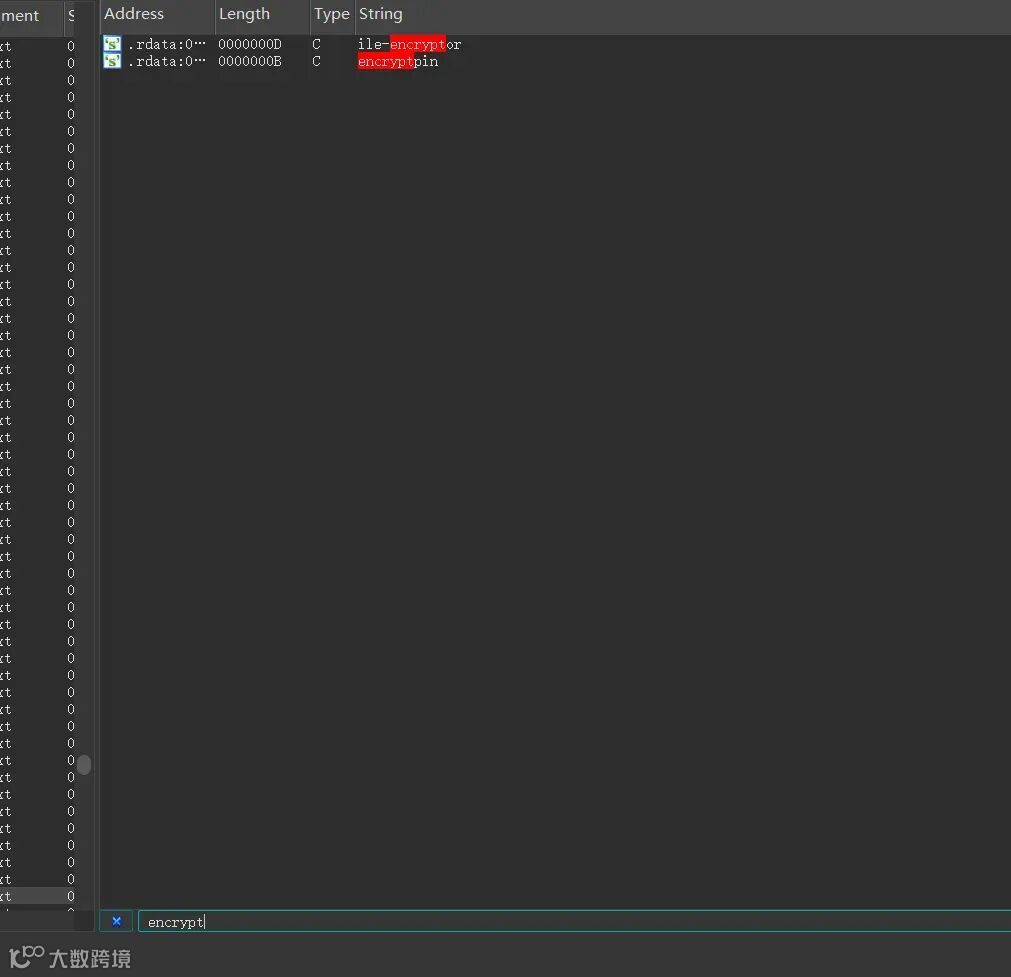Click the filter input containing encrypt

[574, 922]
